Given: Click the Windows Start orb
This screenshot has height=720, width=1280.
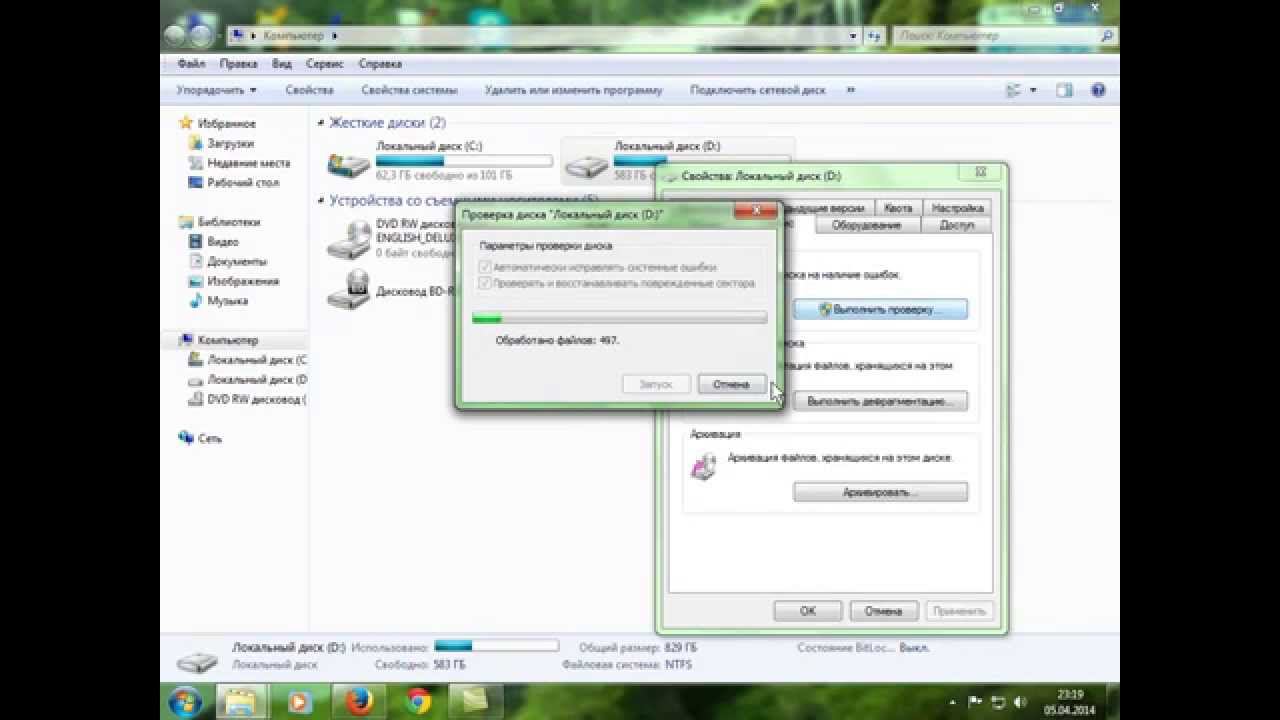Looking at the screenshot, I should point(186,702).
